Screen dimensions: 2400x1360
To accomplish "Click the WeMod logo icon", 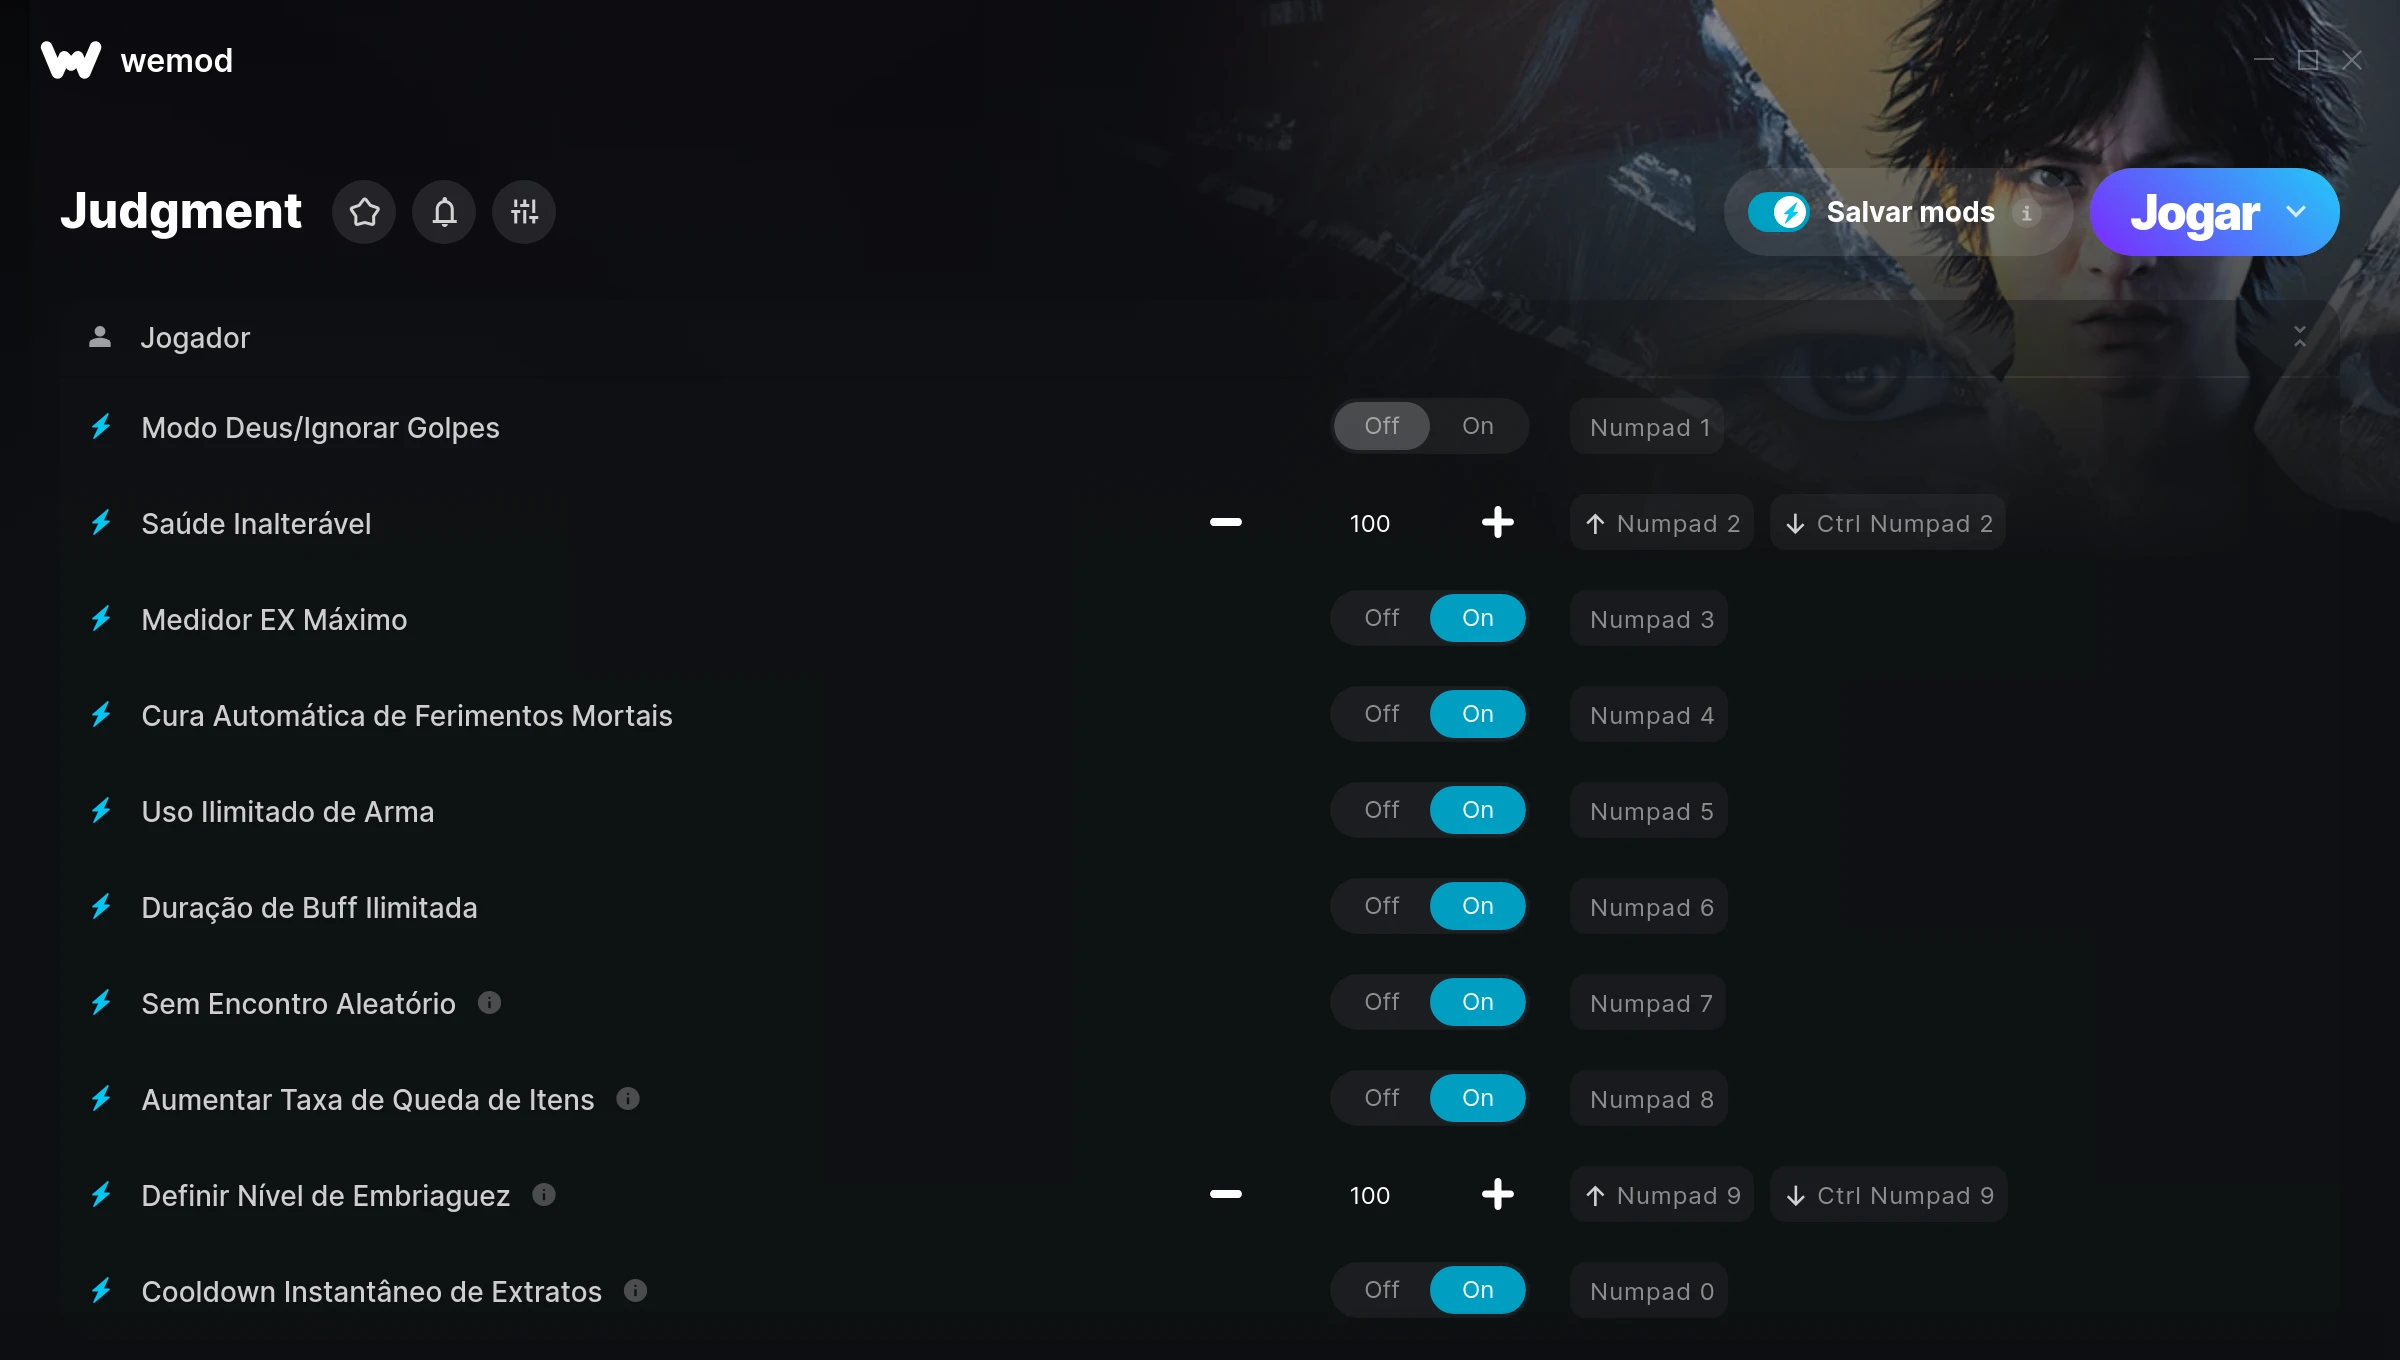I will (71, 60).
